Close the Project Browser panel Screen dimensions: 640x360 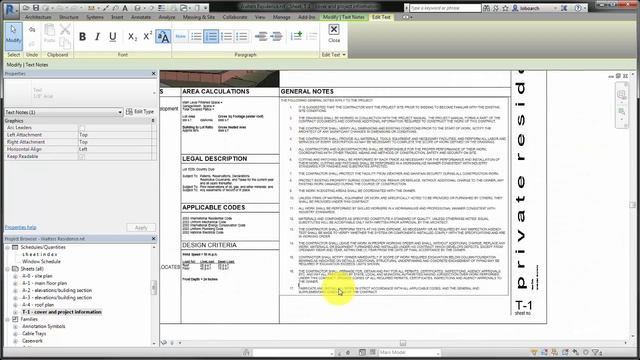pos(154,238)
